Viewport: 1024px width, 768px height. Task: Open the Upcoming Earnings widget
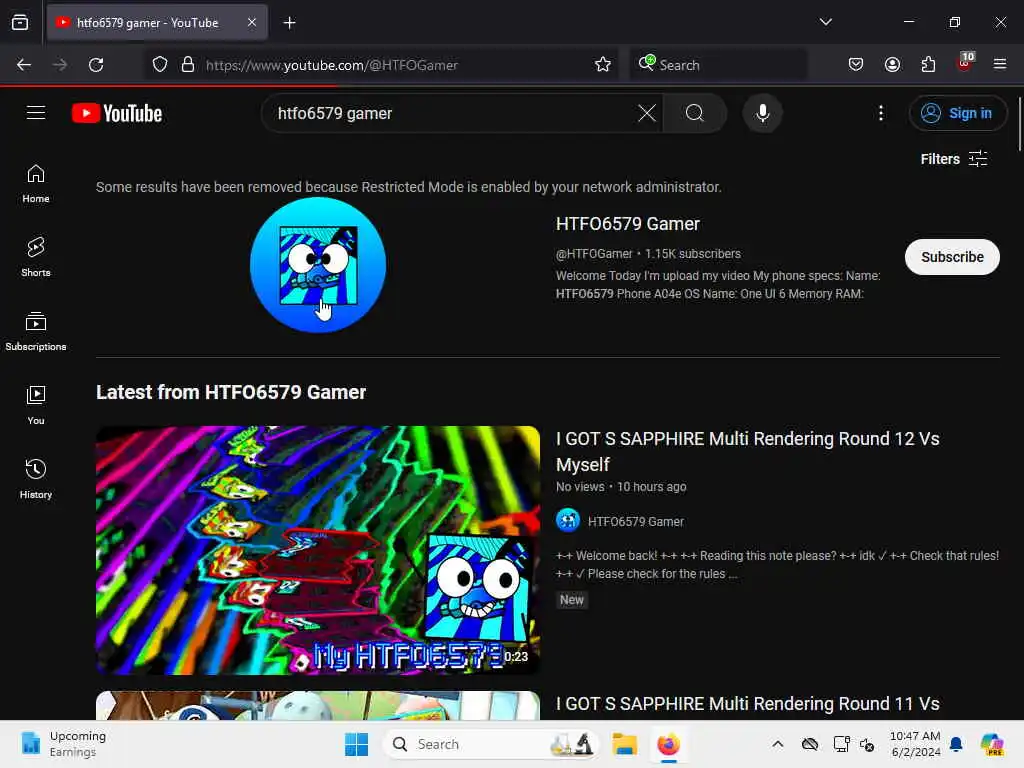63,744
